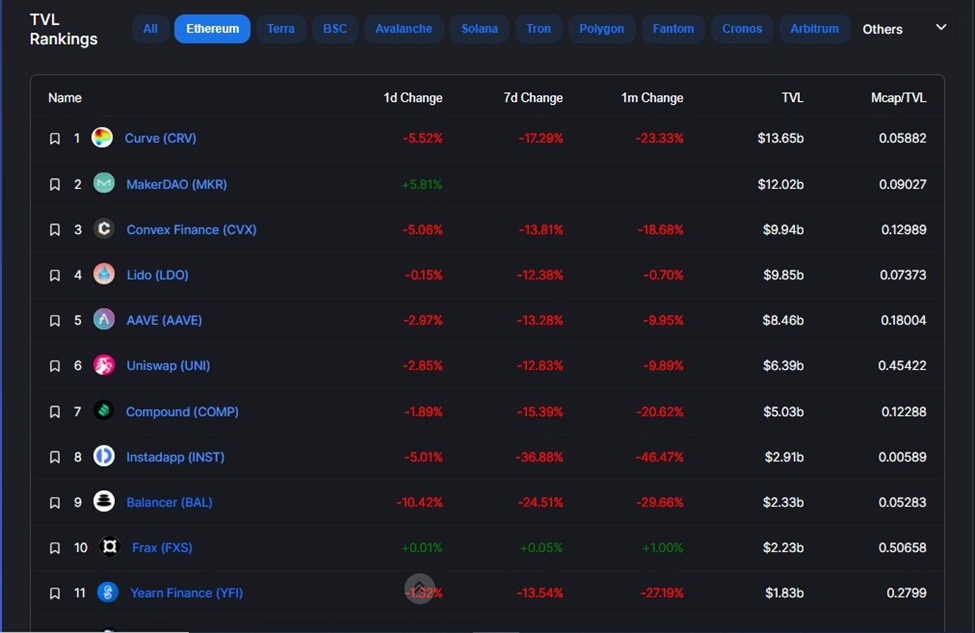Viewport: 975px width, 633px height.
Task: Click MakerDAO's +5.81% 1d change
Action: pos(422,185)
